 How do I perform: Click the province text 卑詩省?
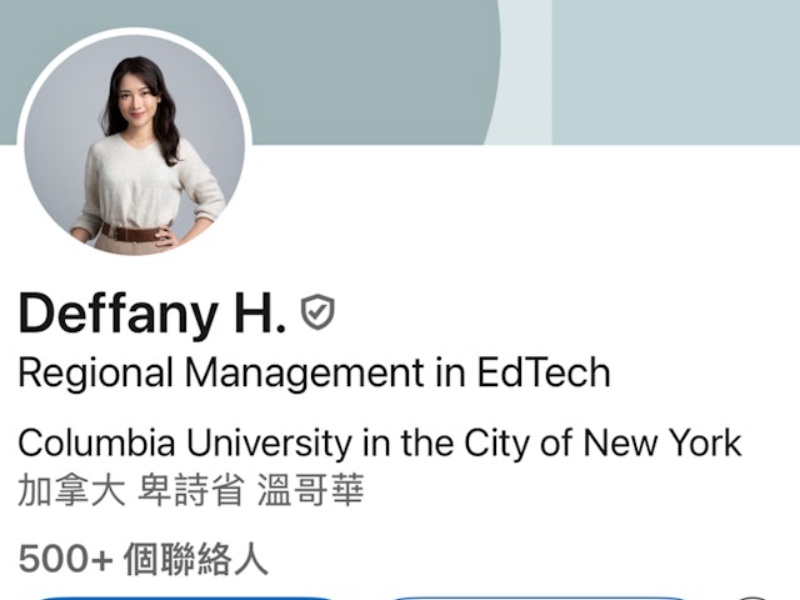(x=191, y=490)
